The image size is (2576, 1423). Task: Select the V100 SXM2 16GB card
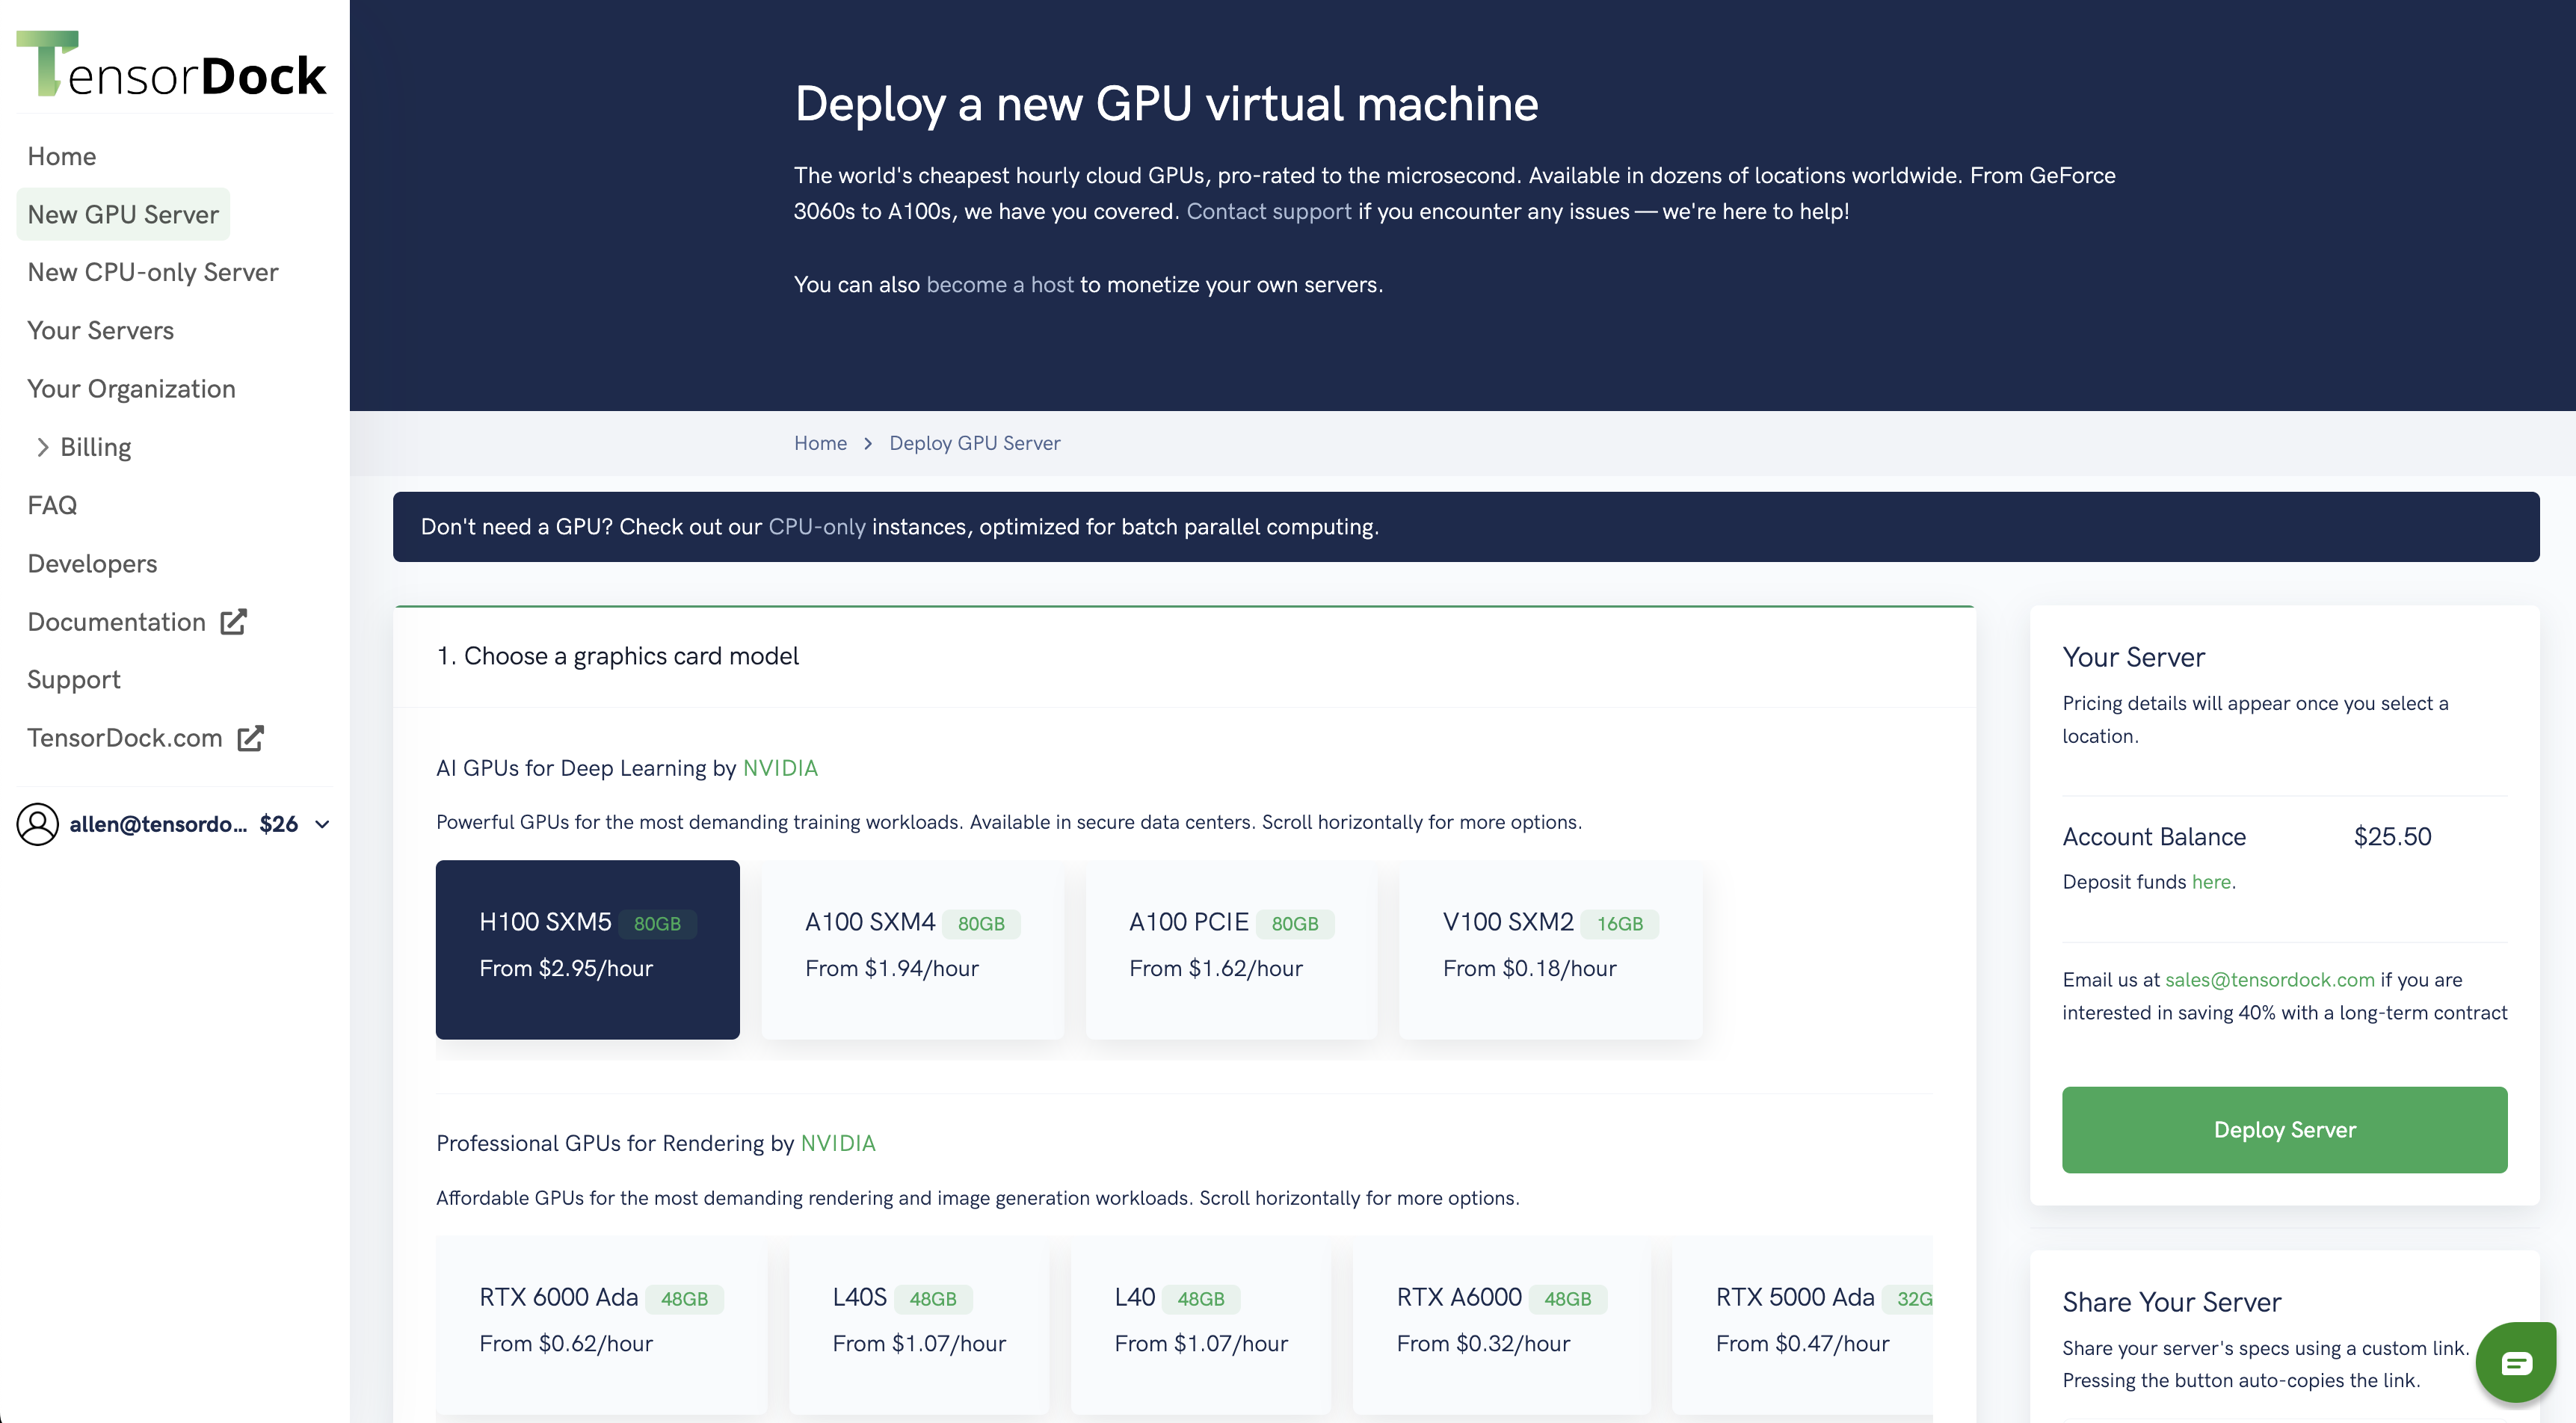pyautogui.click(x=1550, y=949)
